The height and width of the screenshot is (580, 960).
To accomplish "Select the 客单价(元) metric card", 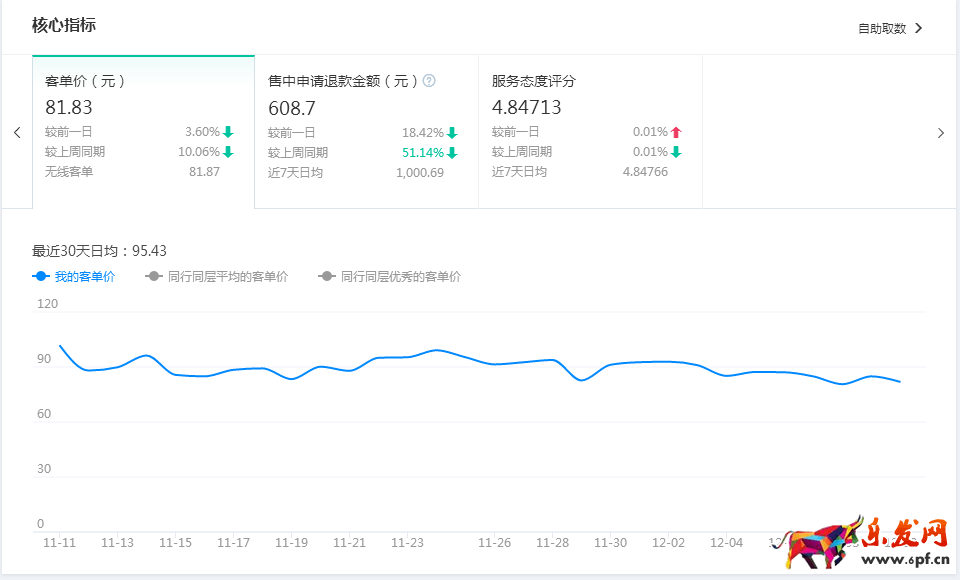I will point(143,131).
